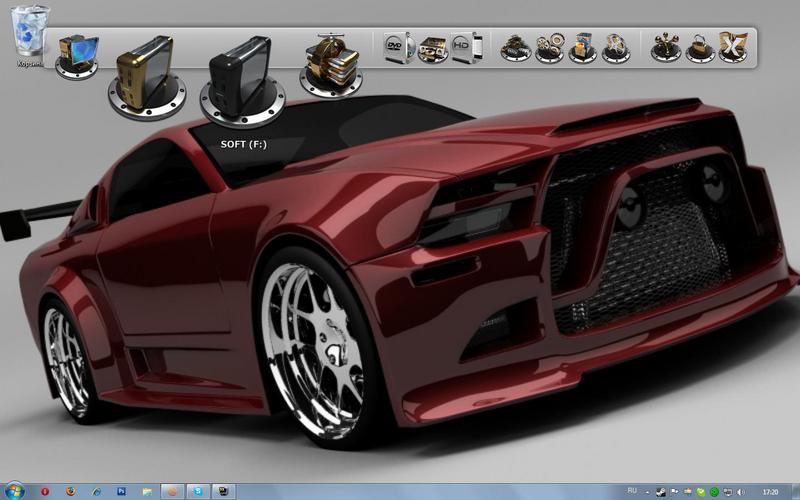Launch Firefox from the taskbar
The image size is (800, 500).
coord(70,492)
